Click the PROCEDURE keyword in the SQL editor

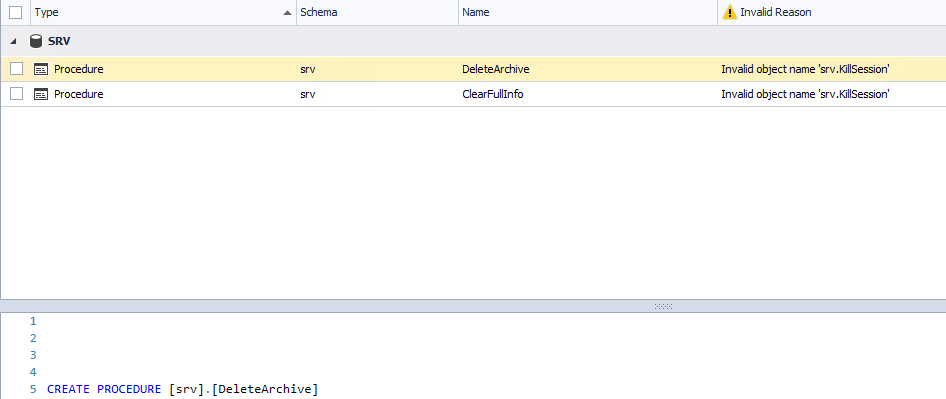click(x=129, y=389)
